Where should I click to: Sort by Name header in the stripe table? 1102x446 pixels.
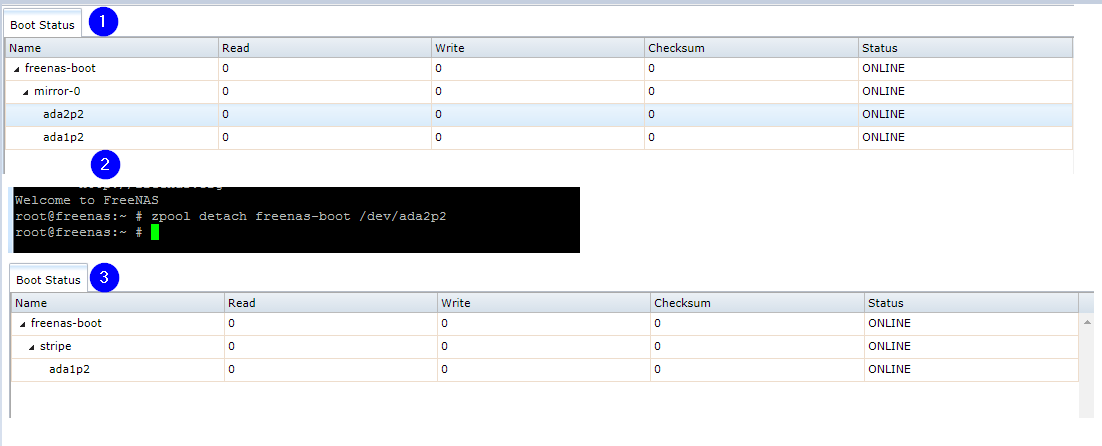118,303
